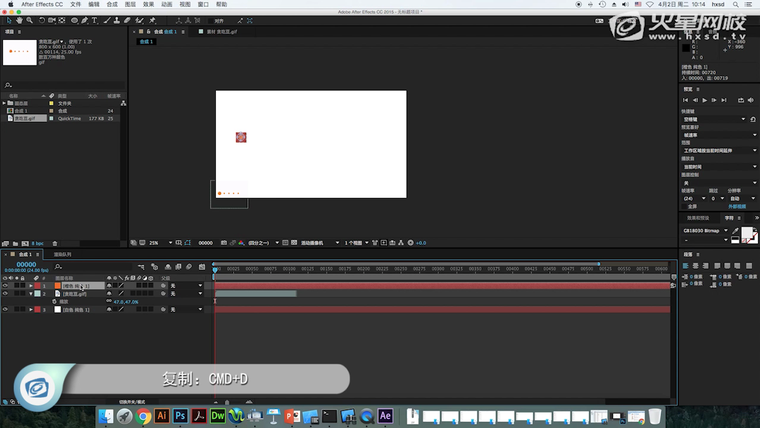Select the Zoom magnifier tool
This screenshot has width=760, height=428.
(29, 19)
